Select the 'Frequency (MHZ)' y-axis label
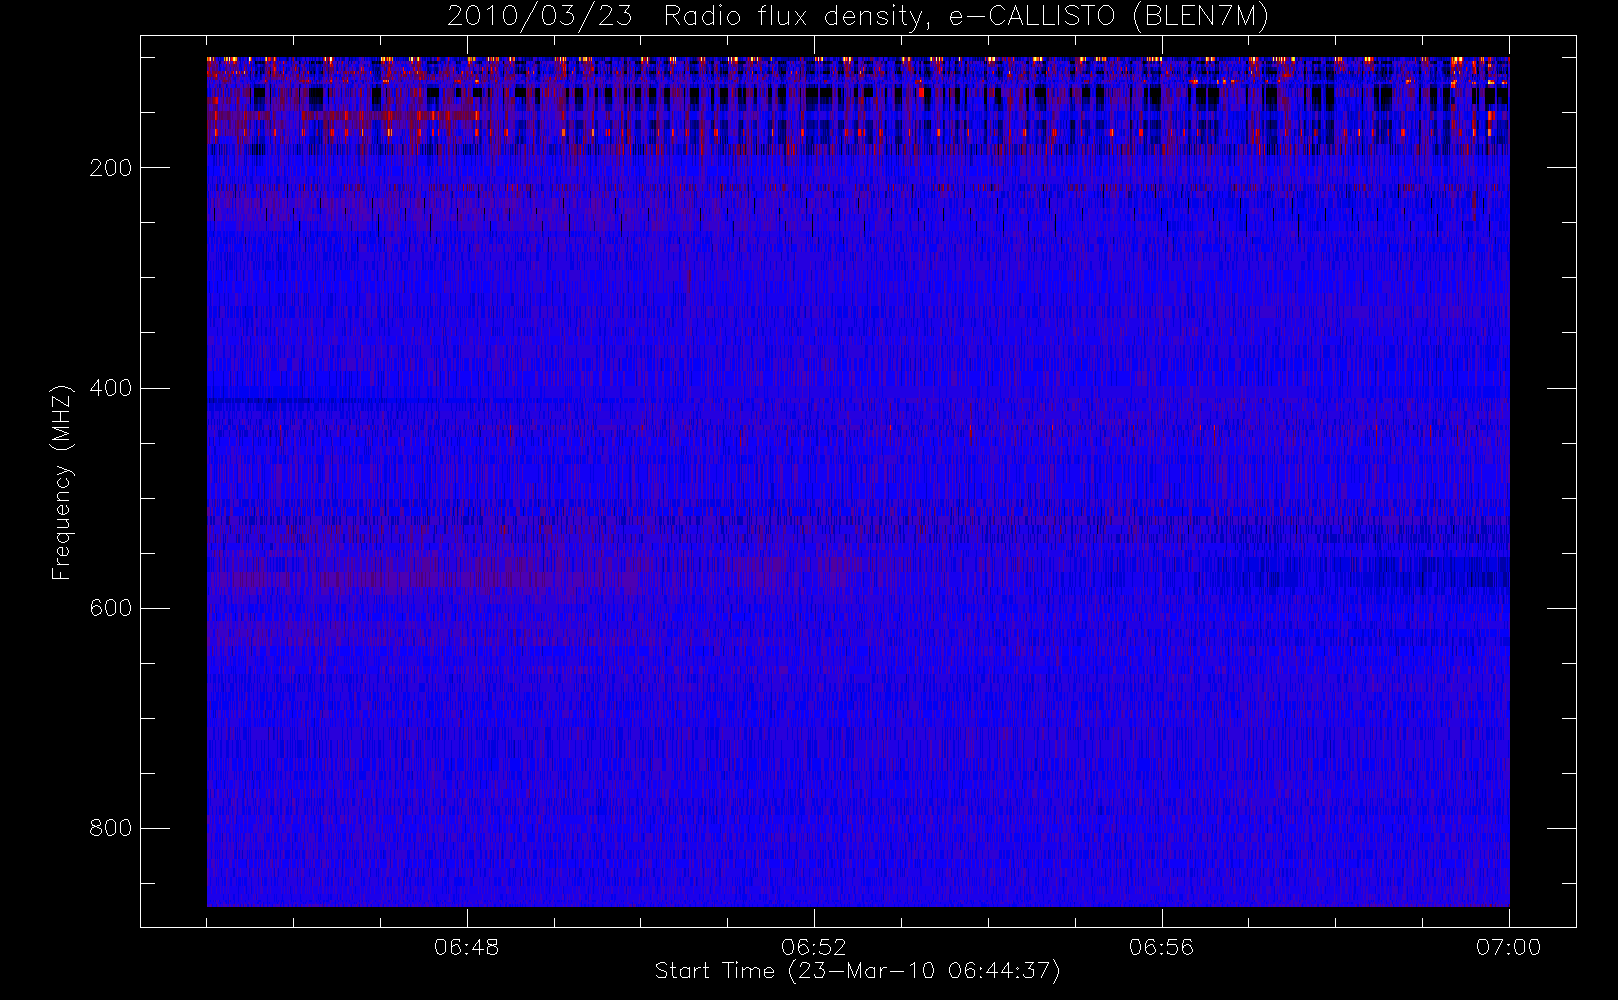The image size is (1618, 1000). click(62, 482)
